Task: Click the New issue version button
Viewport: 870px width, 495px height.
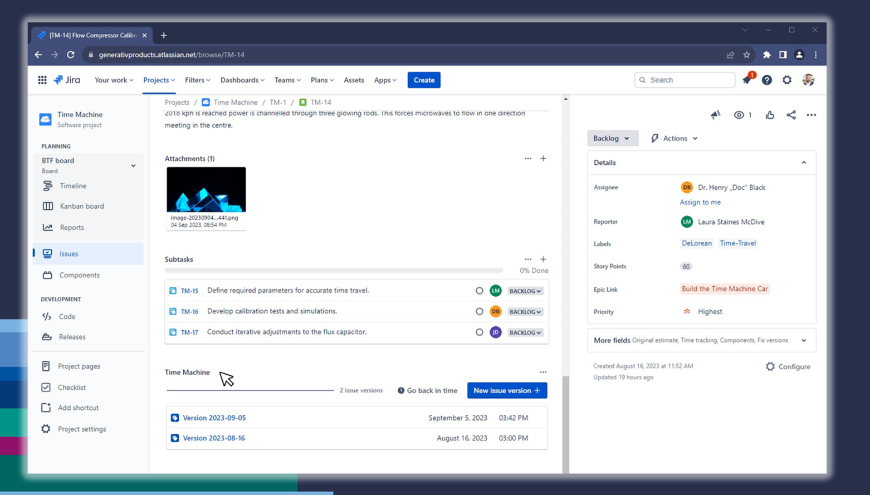Action: click(x=507, y=390)
